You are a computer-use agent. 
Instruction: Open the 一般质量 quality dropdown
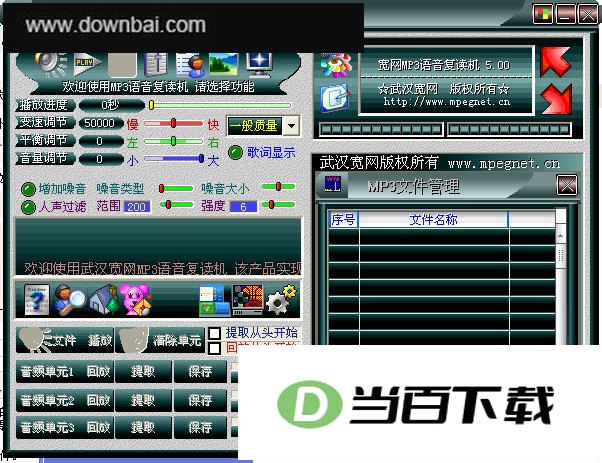coord(291,126)
